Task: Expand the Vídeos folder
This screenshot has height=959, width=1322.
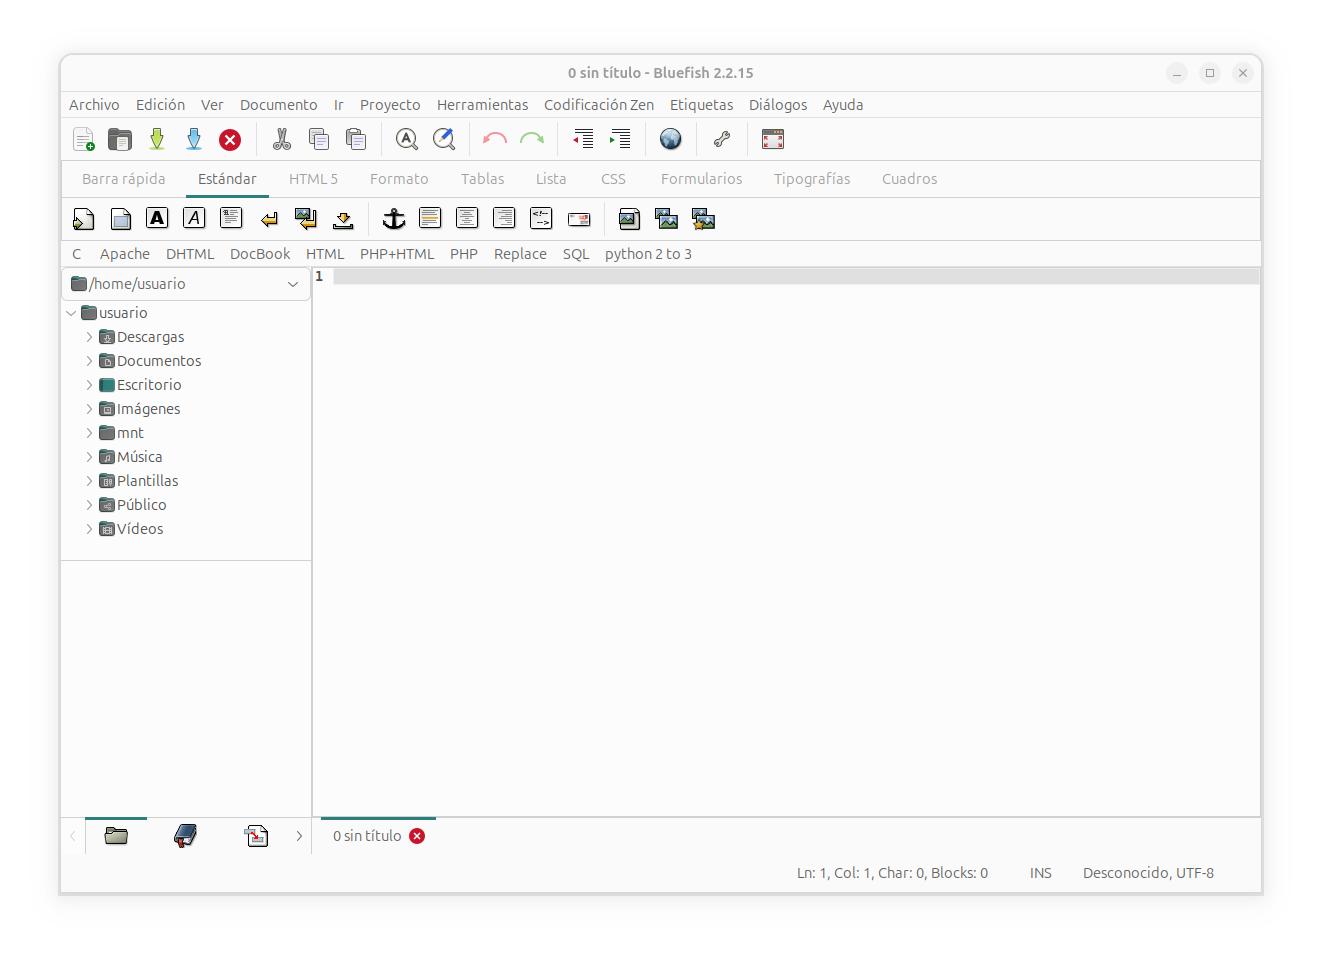Action: point(89,529)
